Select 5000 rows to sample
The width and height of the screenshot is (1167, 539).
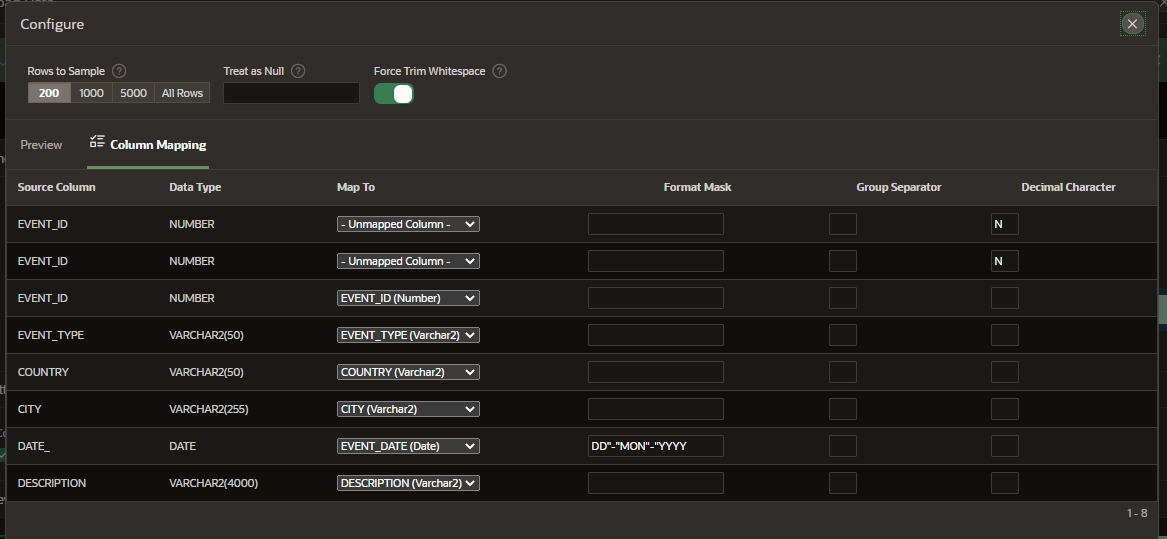coord(133,93)
